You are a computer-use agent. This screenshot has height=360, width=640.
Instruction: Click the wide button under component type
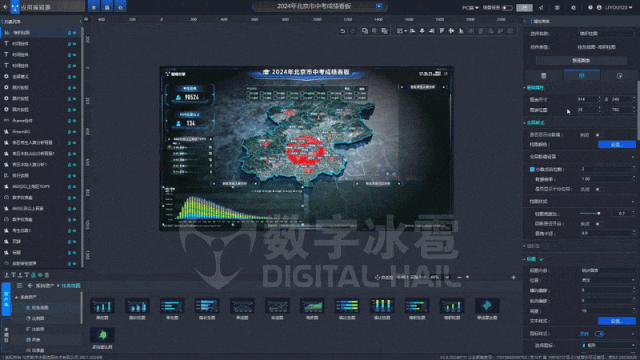point(581,60)
